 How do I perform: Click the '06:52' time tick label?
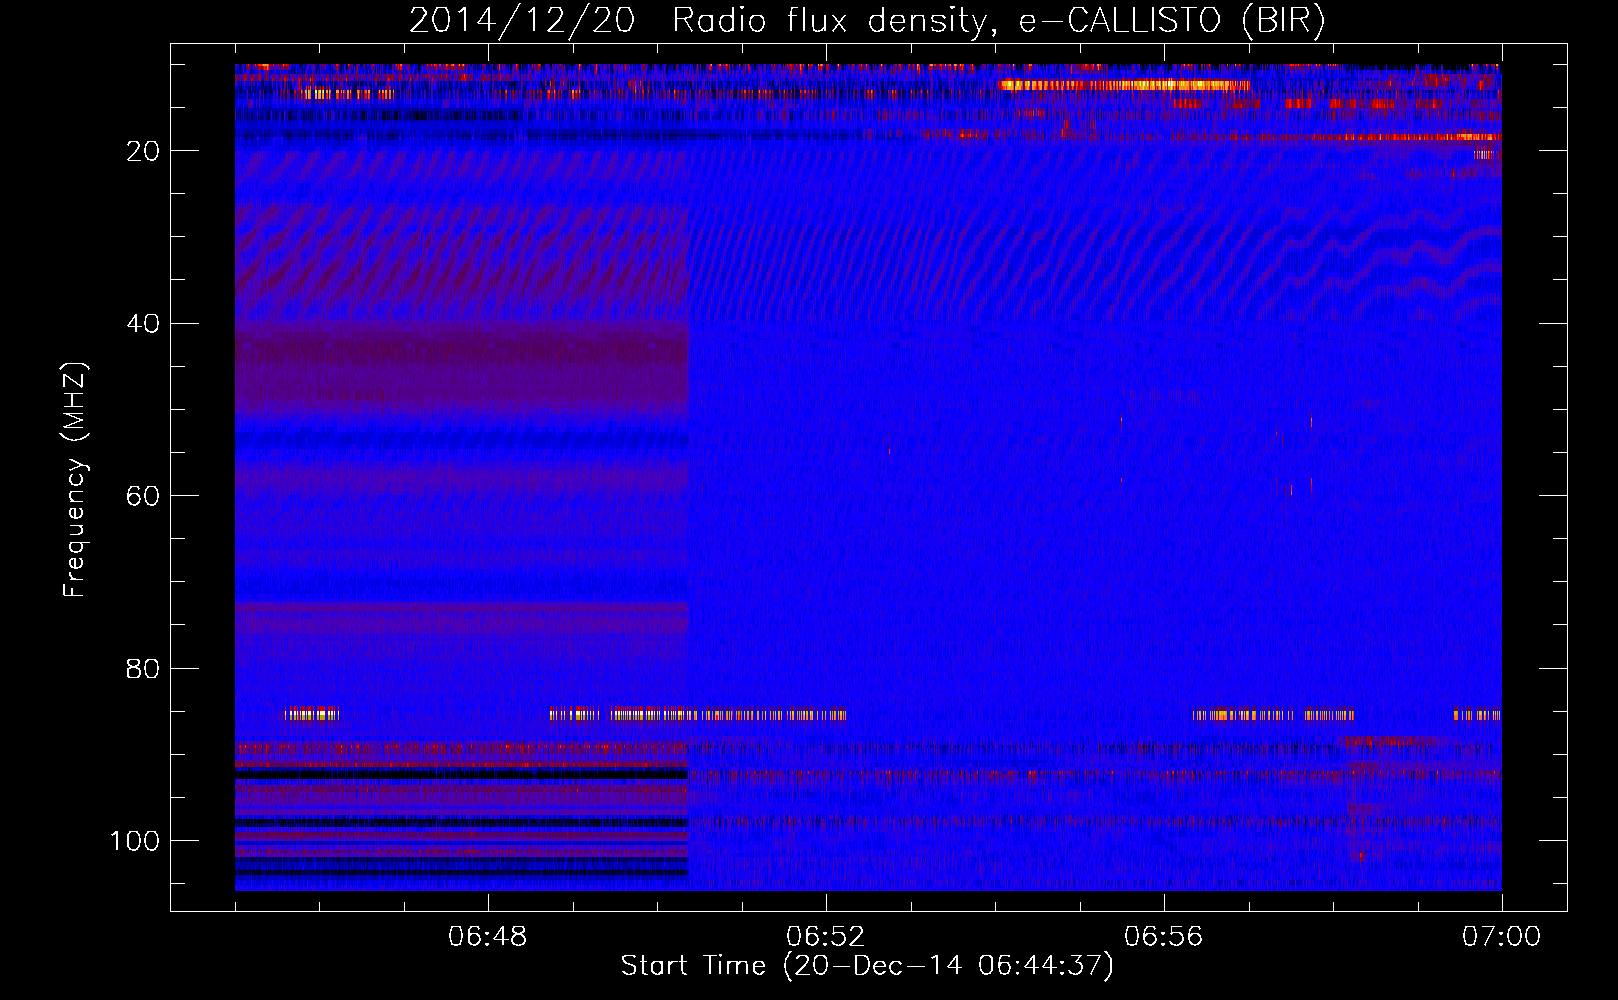pos(826,937)
